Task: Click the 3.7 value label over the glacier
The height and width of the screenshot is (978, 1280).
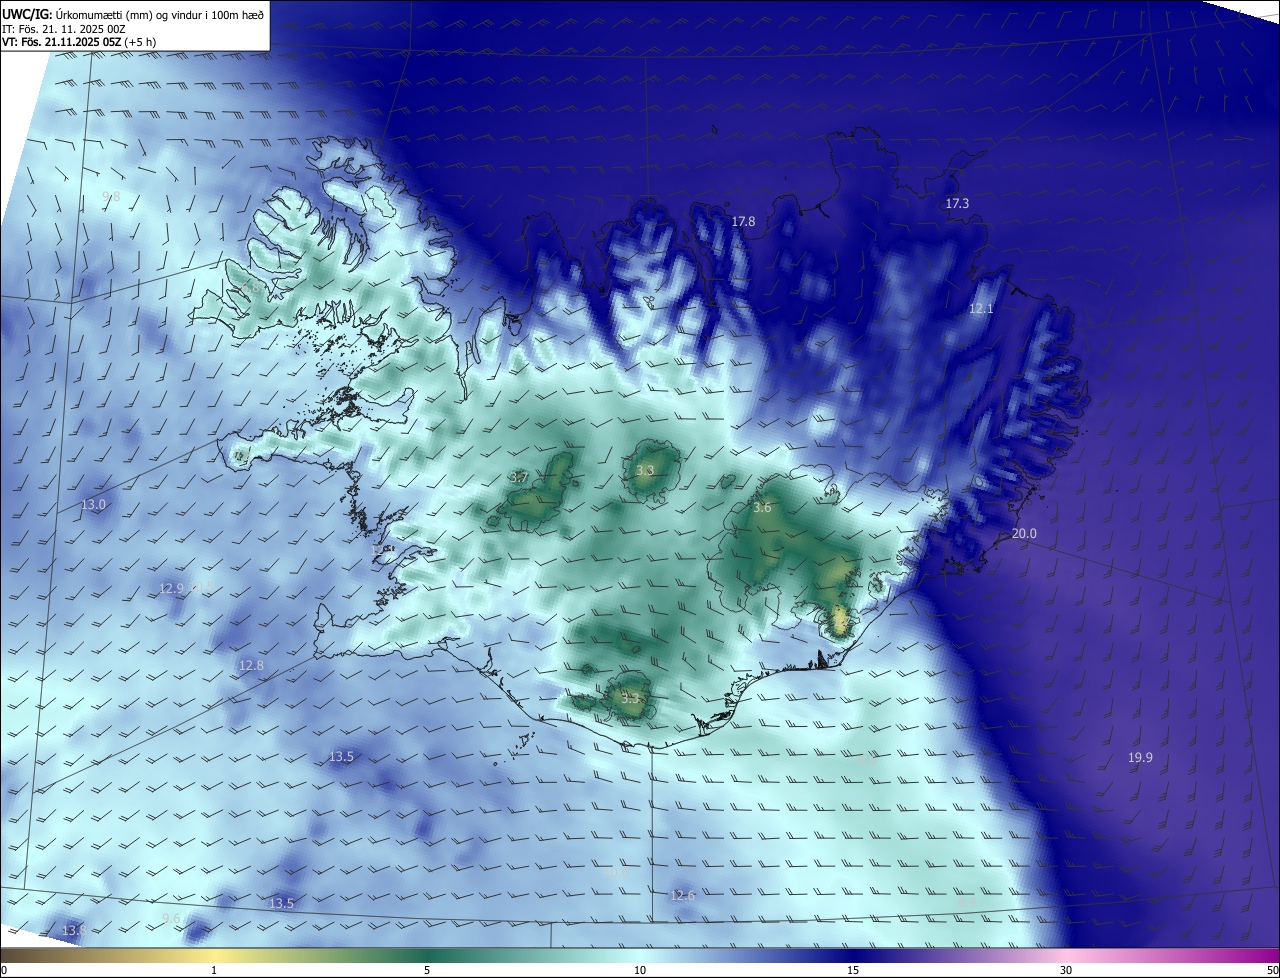Action: coord(519,478)
